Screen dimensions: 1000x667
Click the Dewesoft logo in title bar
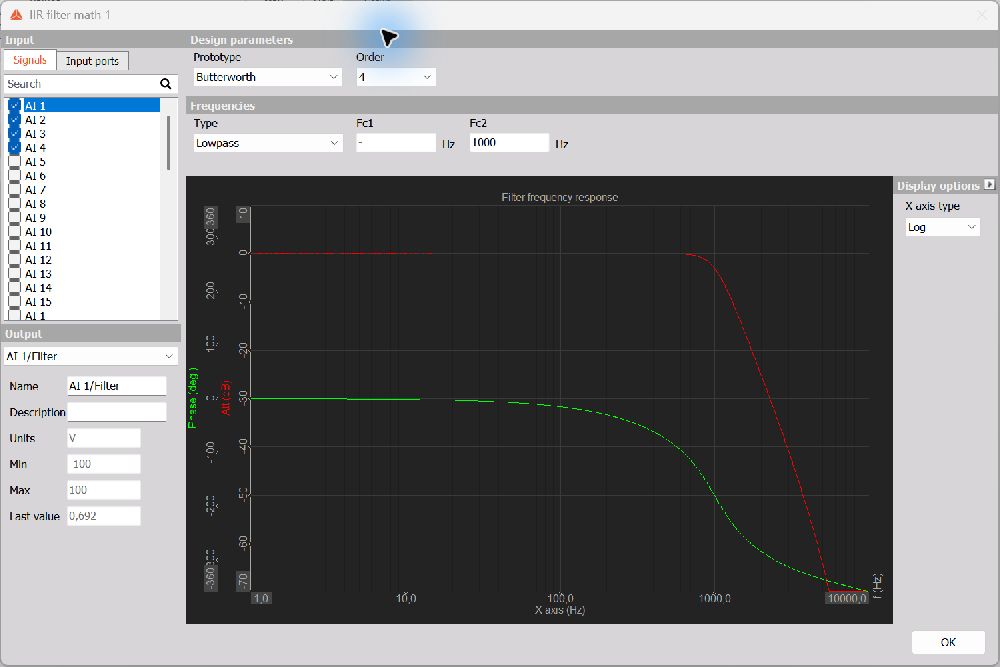[x=16, y=15]
